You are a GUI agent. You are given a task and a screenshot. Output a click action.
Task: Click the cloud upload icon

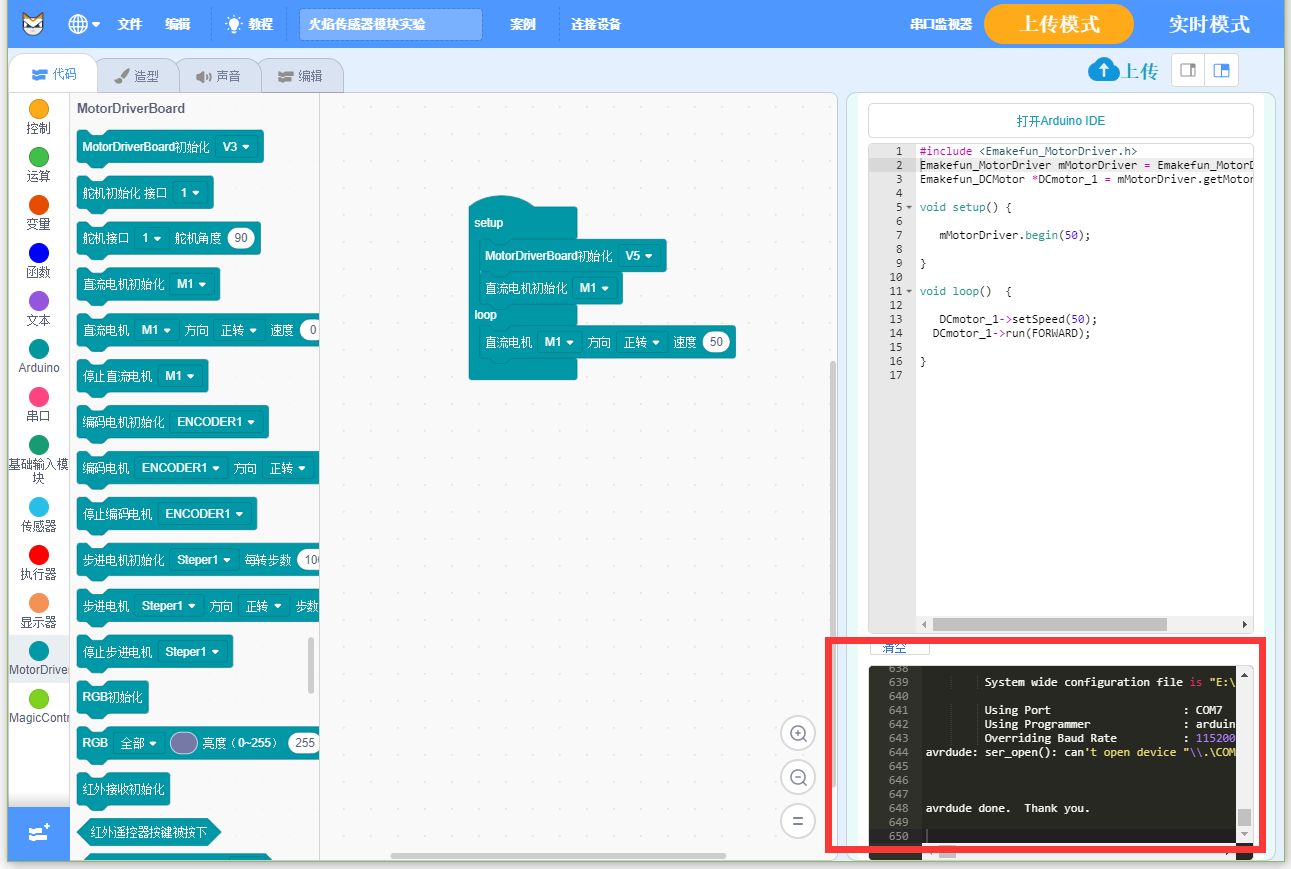tap(1103, 70)
